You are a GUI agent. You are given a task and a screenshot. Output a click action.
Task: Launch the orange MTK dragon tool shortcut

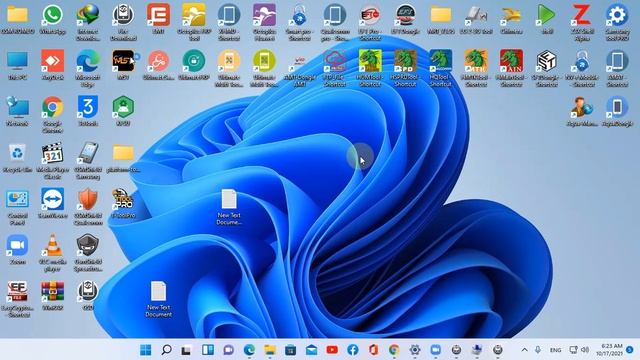click(x=476, y=61)
